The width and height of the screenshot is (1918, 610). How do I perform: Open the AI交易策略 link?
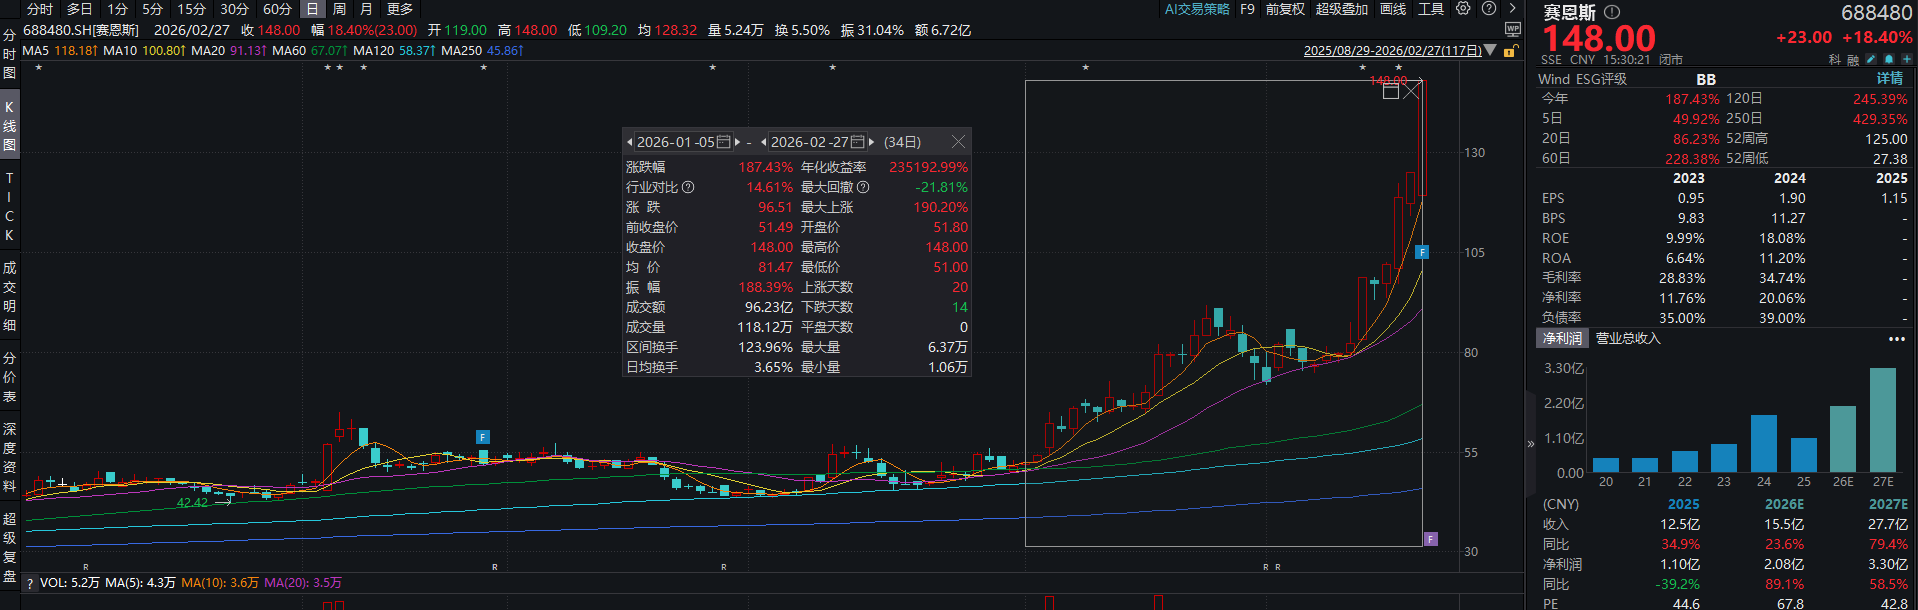1197,9
